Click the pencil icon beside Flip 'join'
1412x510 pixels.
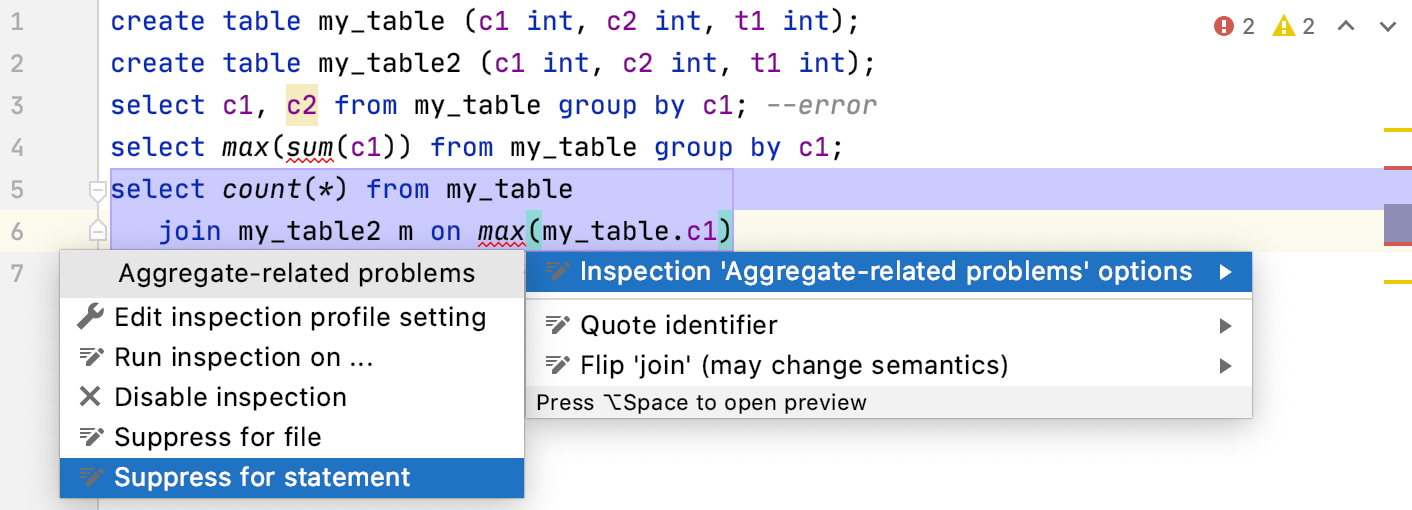(557, 365)
